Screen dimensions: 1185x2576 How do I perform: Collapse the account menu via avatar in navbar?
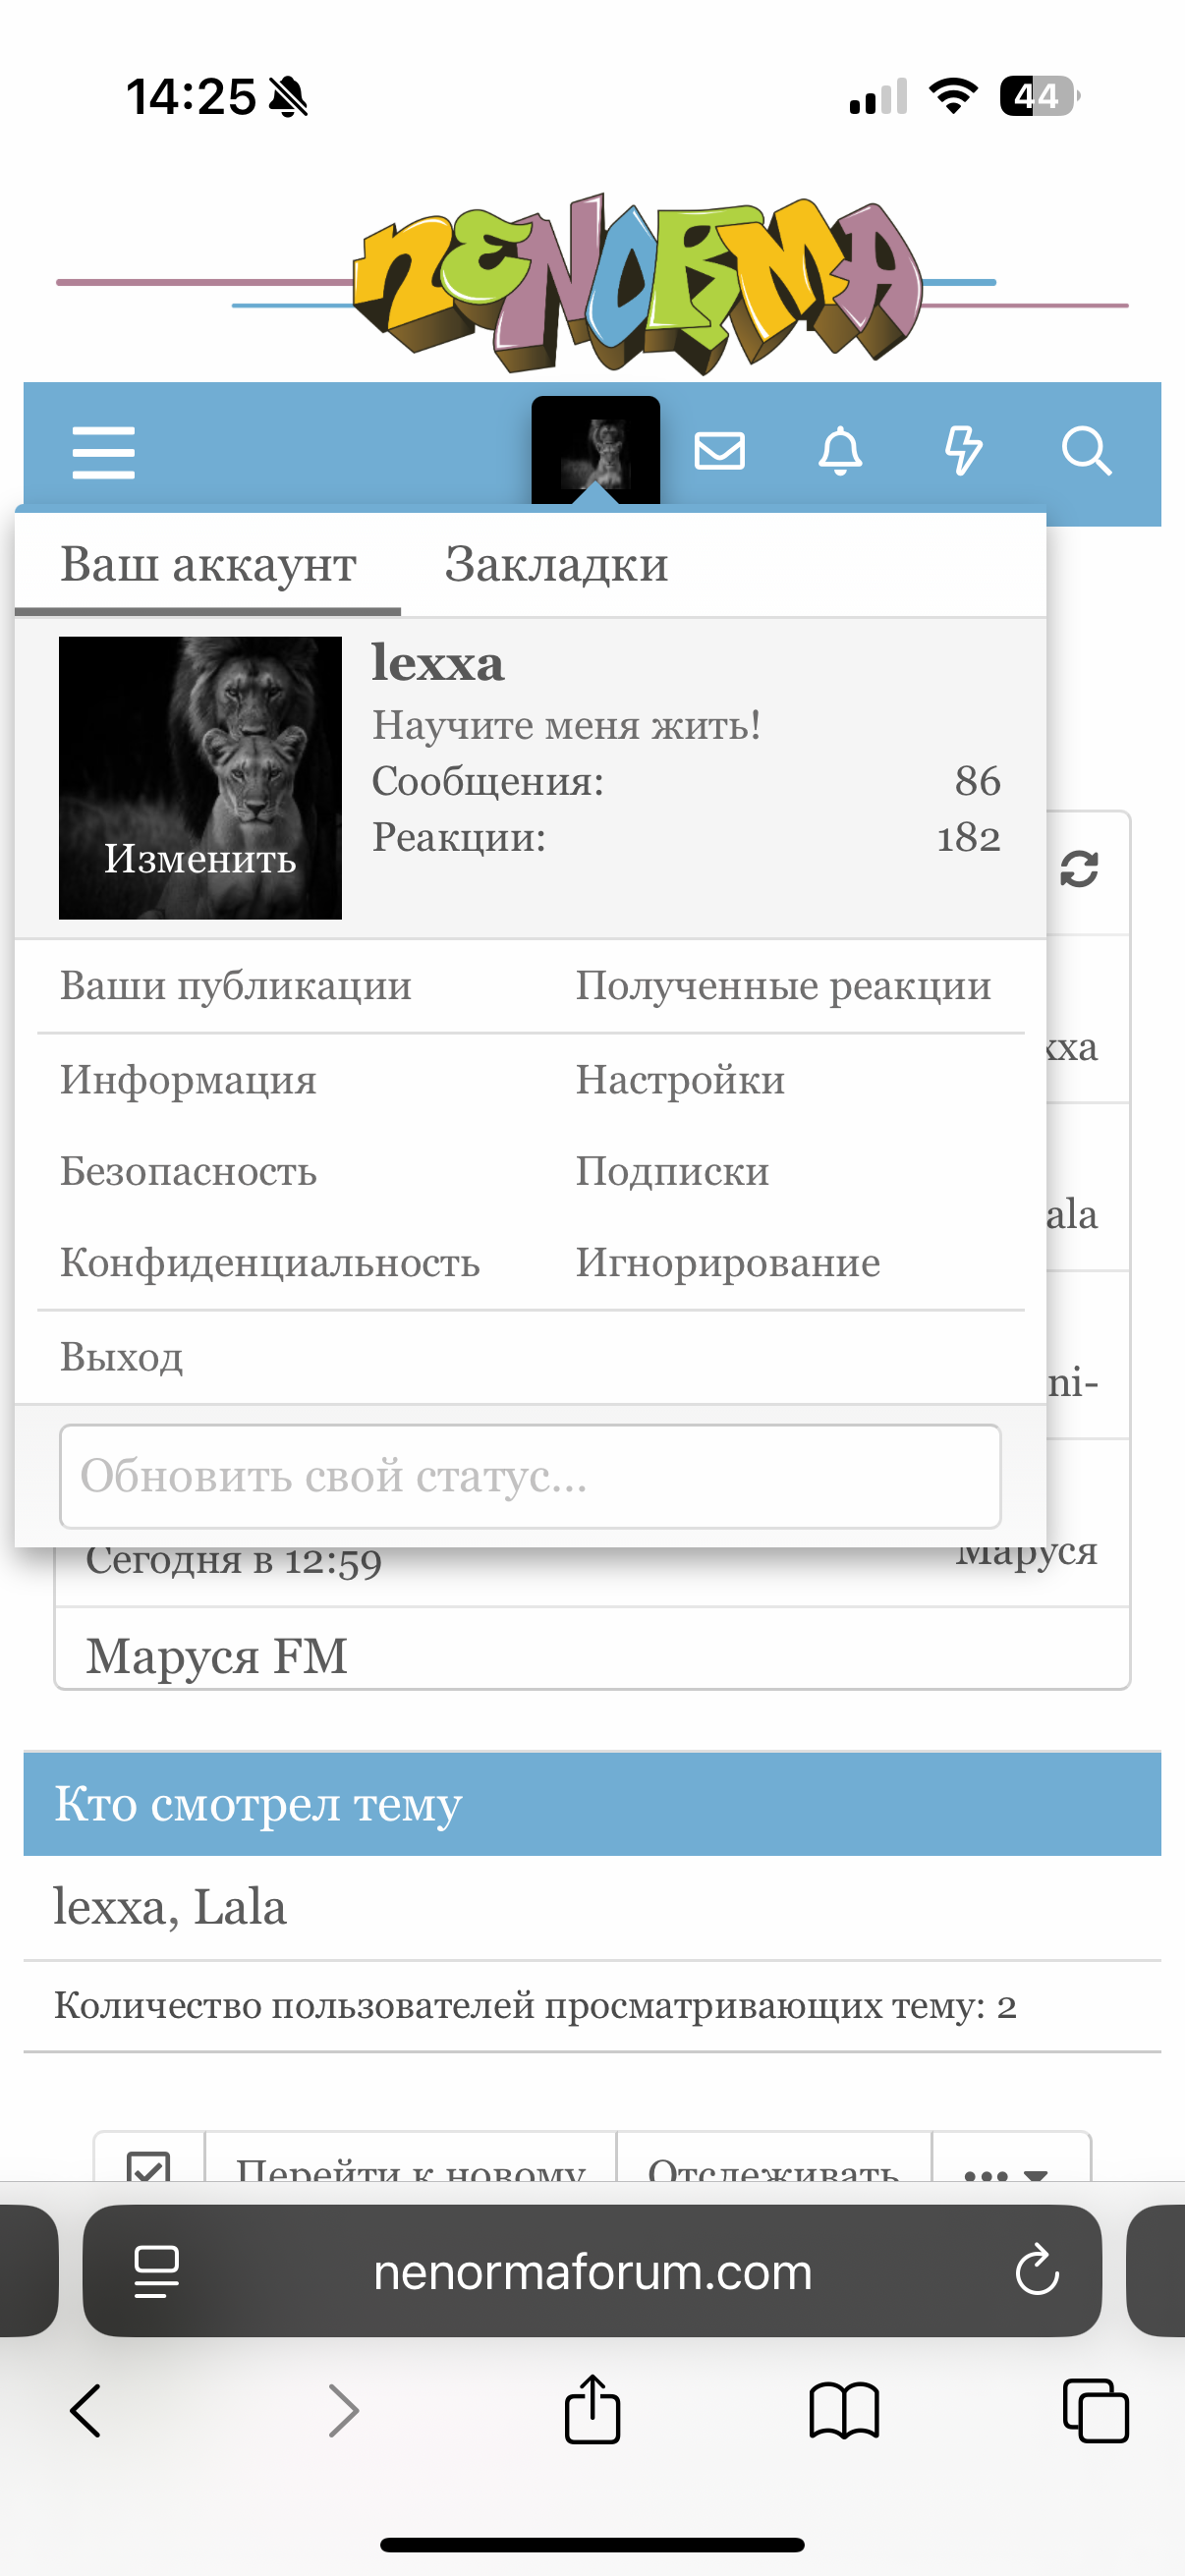click(x=595, y=450)
